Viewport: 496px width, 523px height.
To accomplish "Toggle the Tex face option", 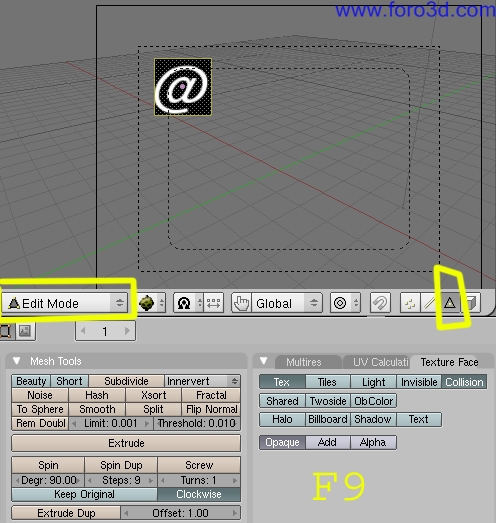I will (282, 382).
